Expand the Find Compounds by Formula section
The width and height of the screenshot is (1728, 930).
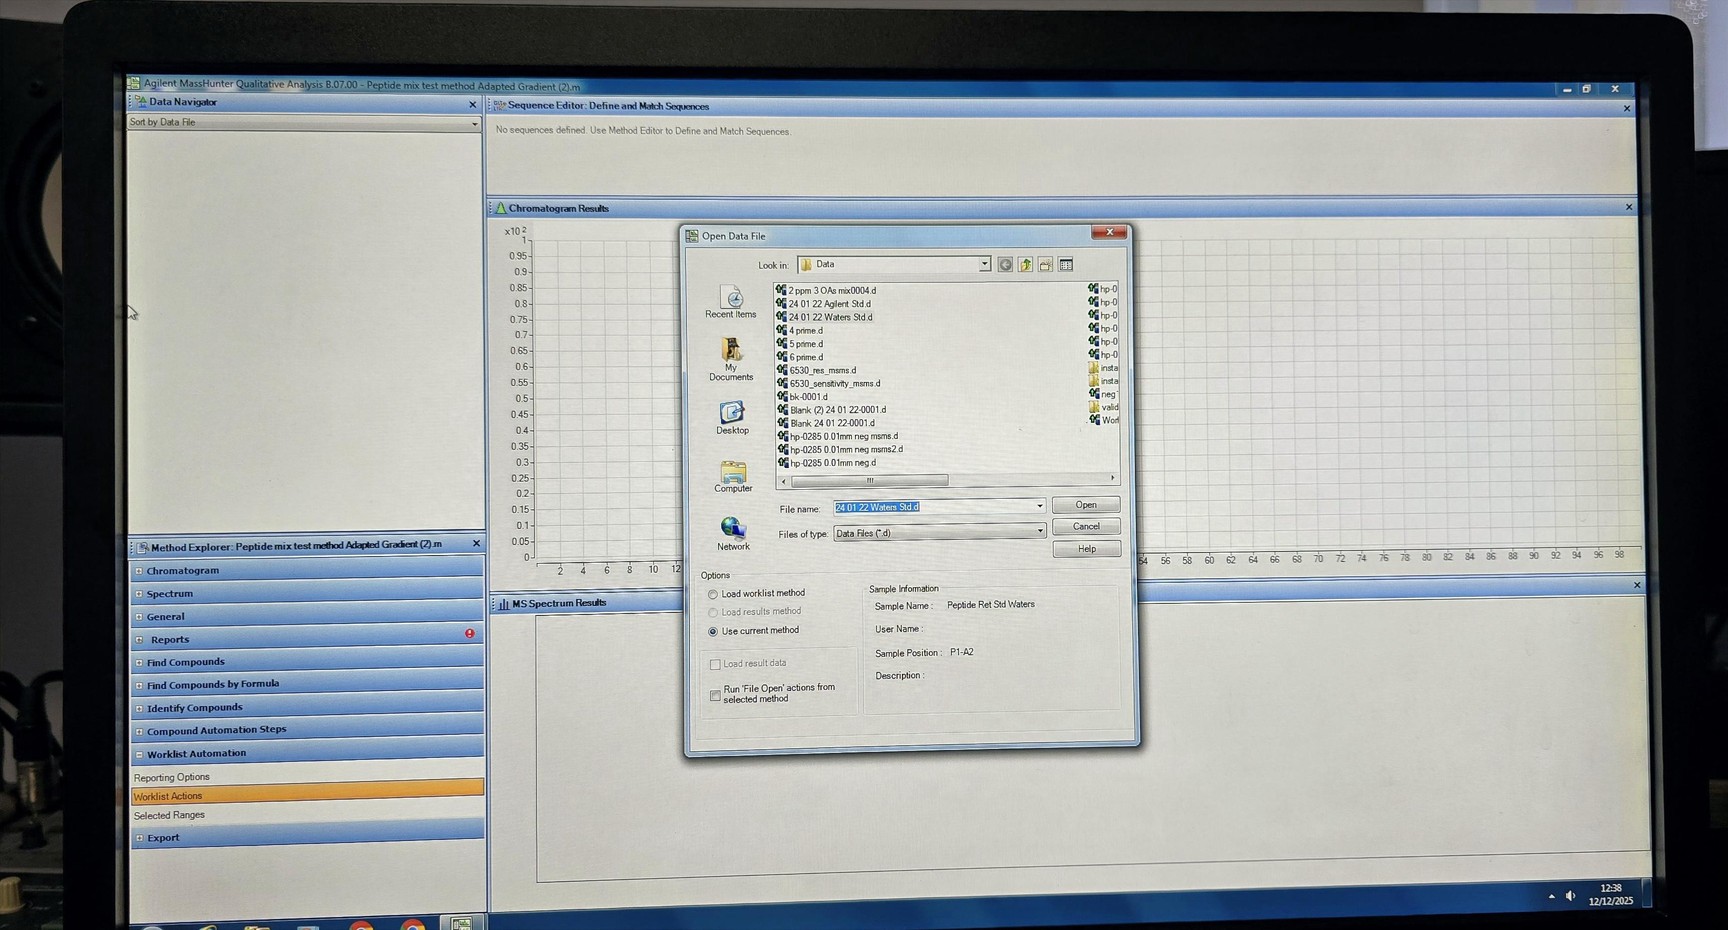point(139,684)
